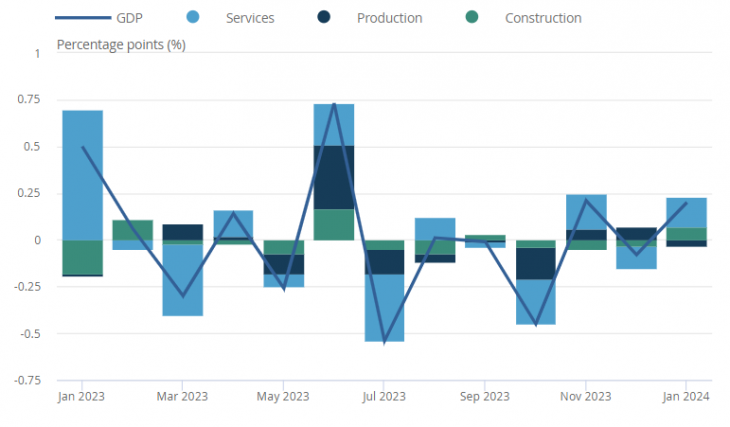
Task: Click the May 2023 axis label
Action: point(283,397)
